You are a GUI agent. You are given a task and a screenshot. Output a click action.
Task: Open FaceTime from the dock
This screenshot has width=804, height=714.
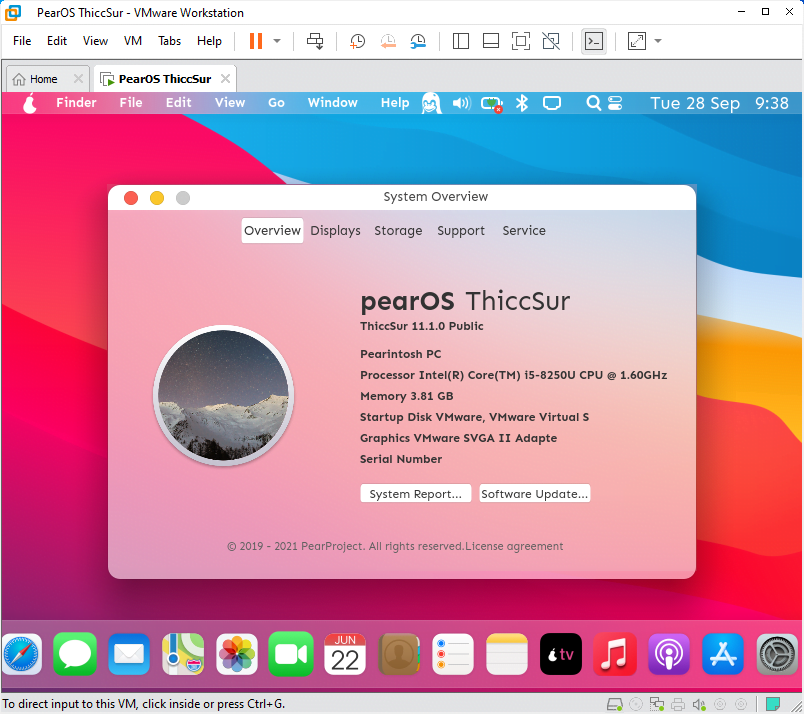pyautogui.click(x=291, y=654)
